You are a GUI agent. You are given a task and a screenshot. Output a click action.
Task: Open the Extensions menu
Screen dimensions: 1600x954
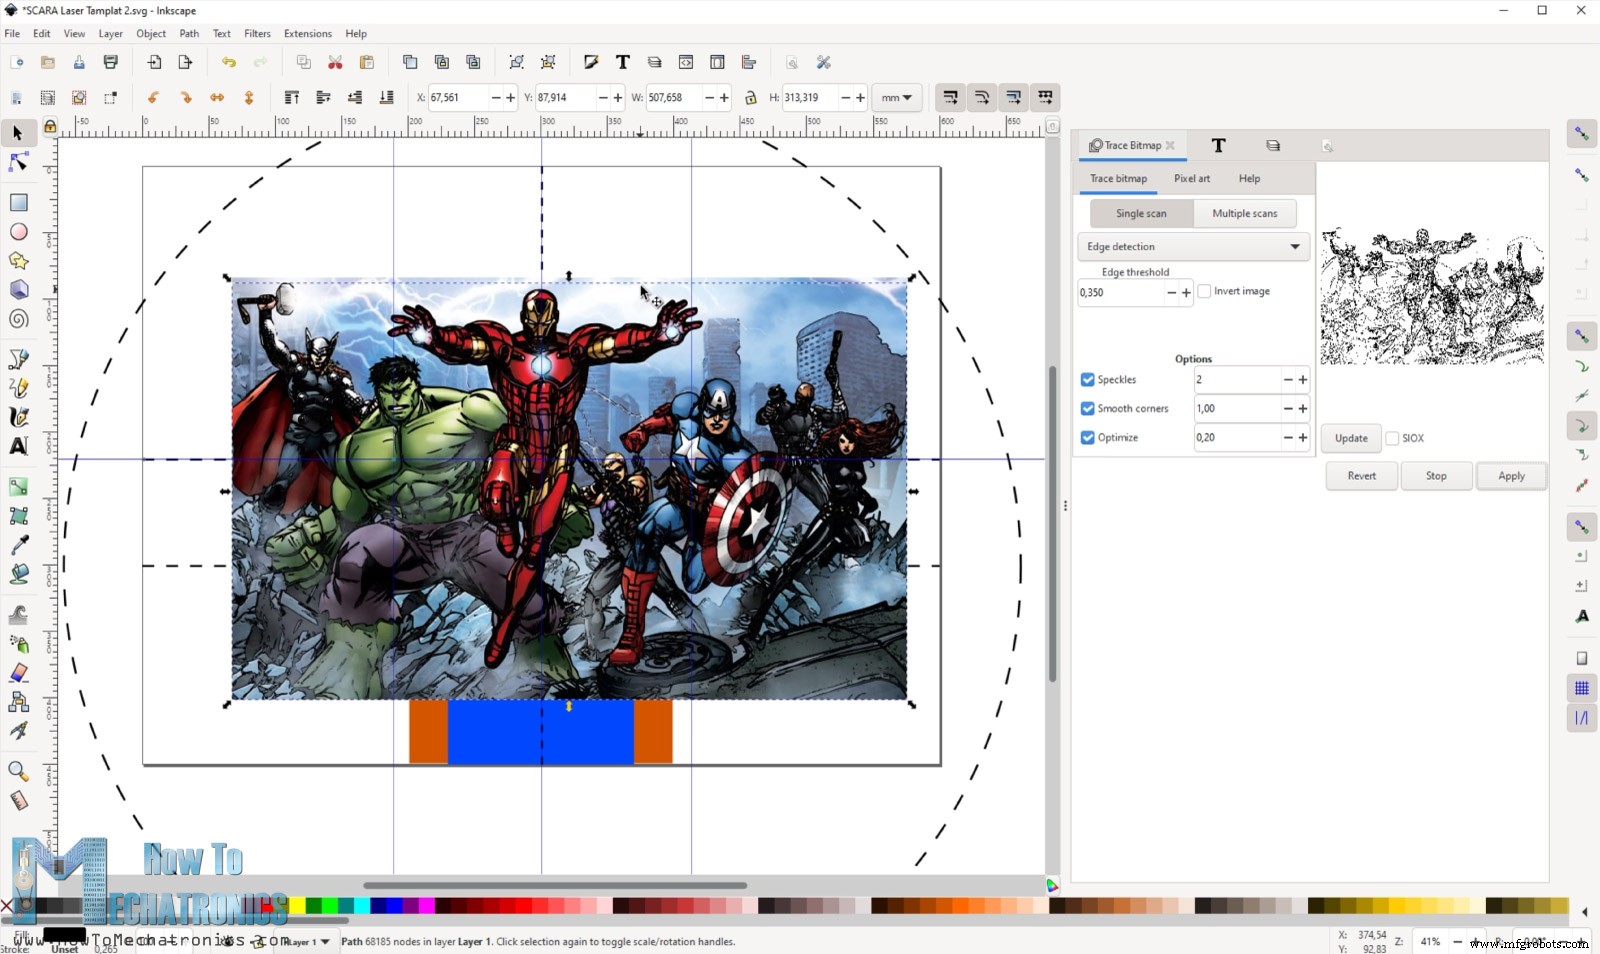[307, 33]
